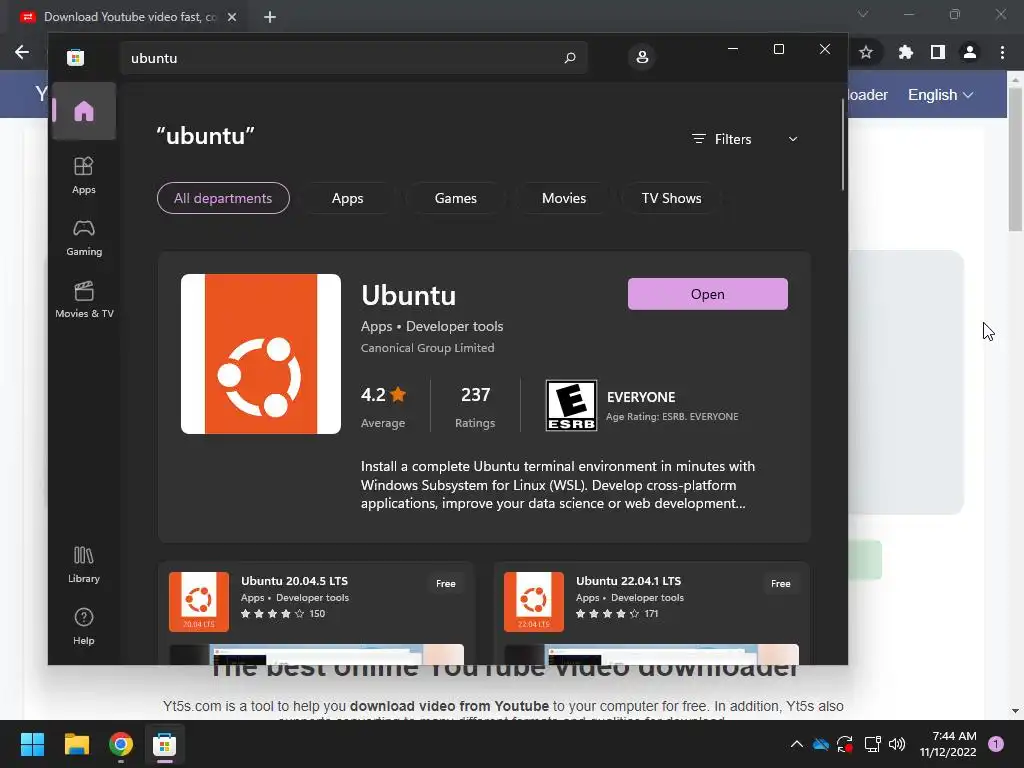Click the ESRB Everyone rating badge
This screenshot has height=768, width=1024.
click(571, 406)
